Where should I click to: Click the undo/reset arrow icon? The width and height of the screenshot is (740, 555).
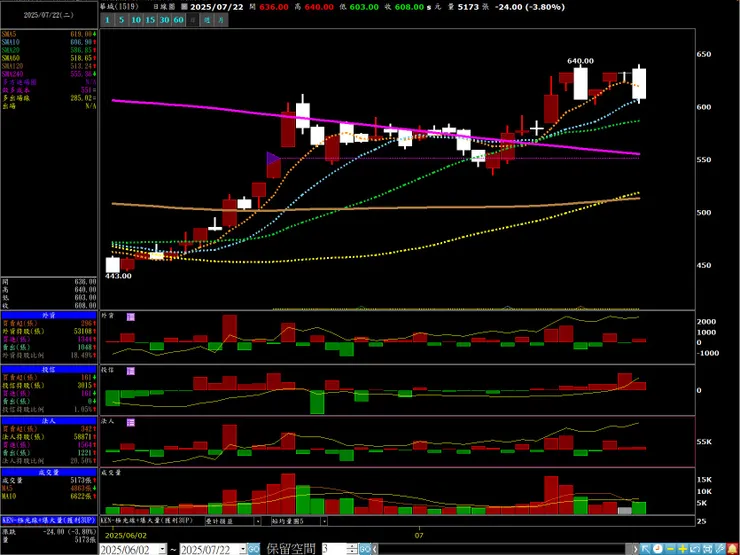(x=695, y=549)
